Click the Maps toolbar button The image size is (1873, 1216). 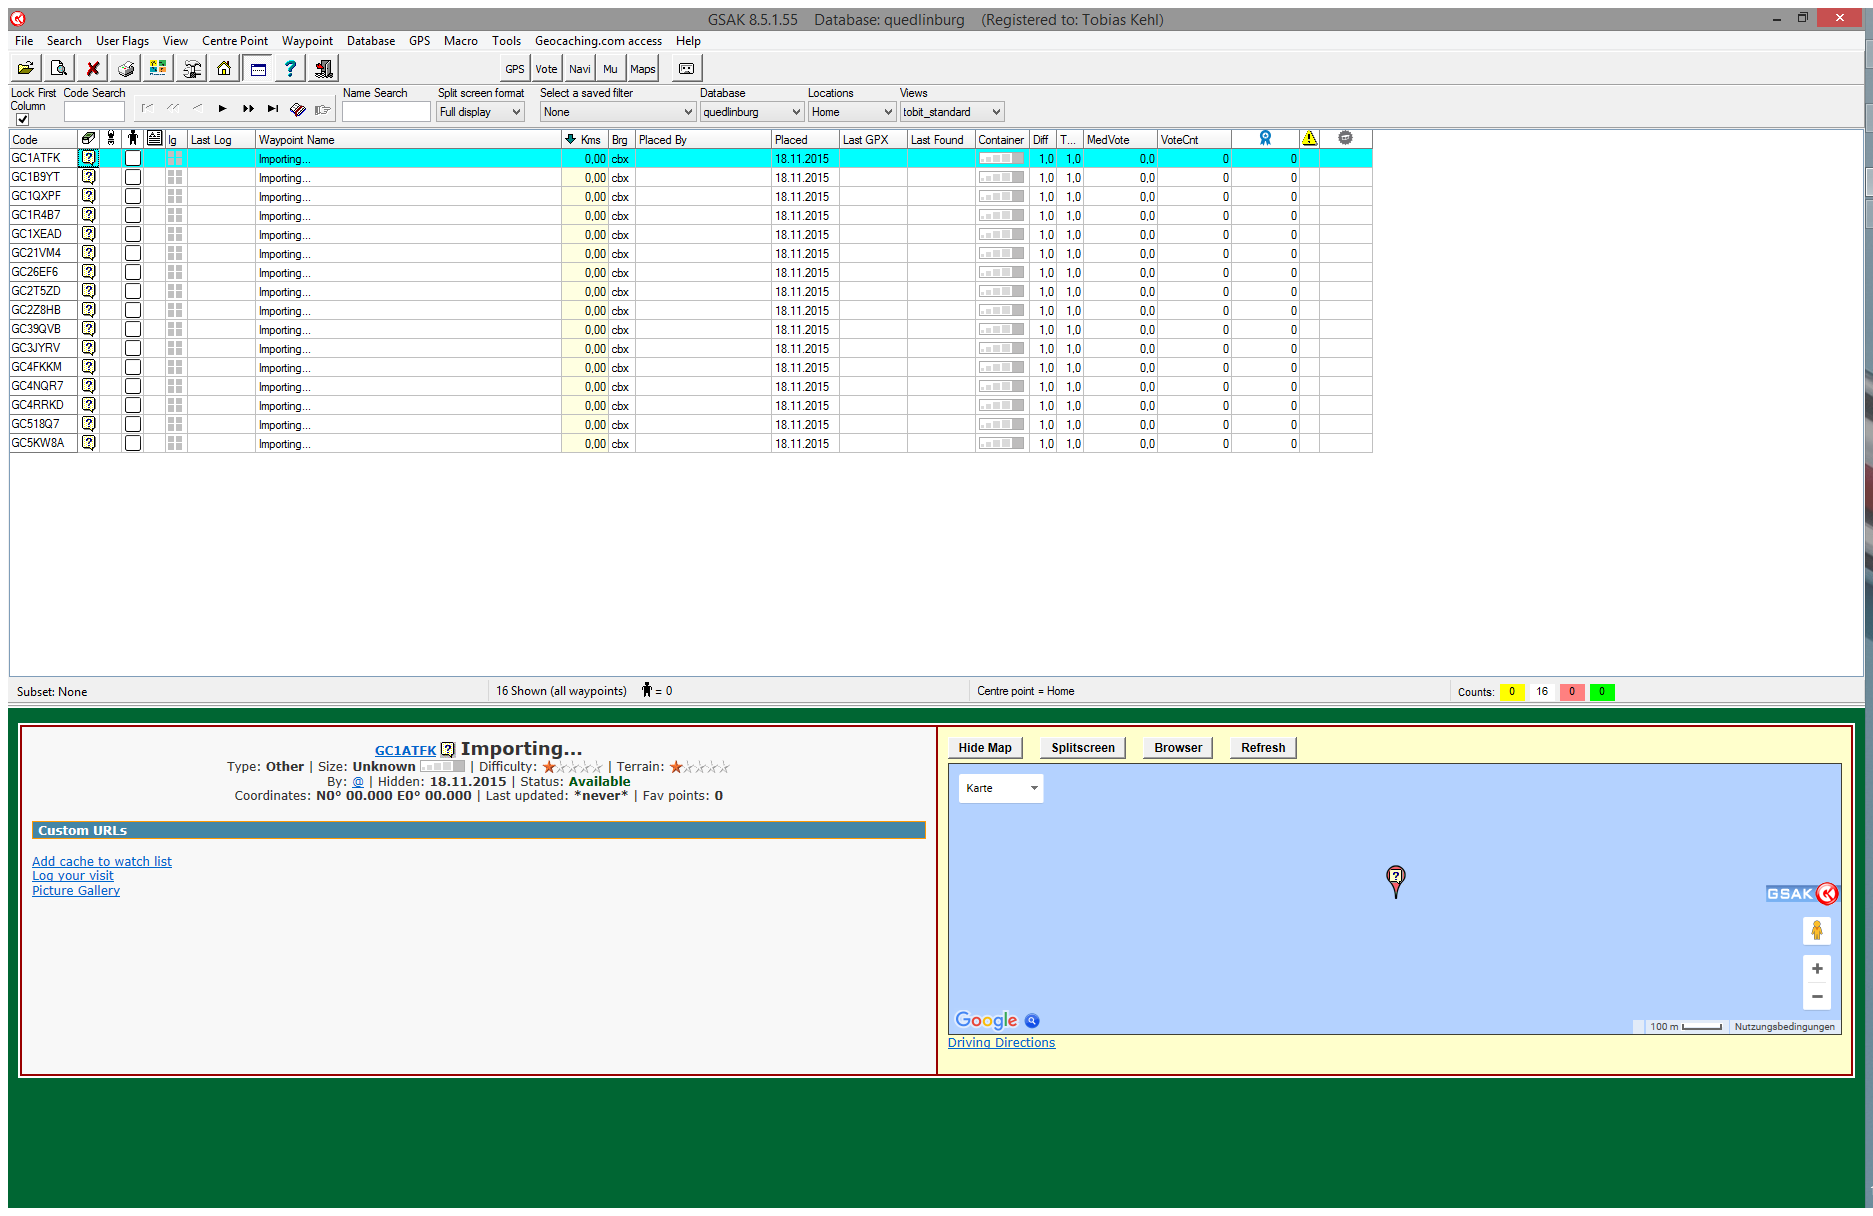643,68
